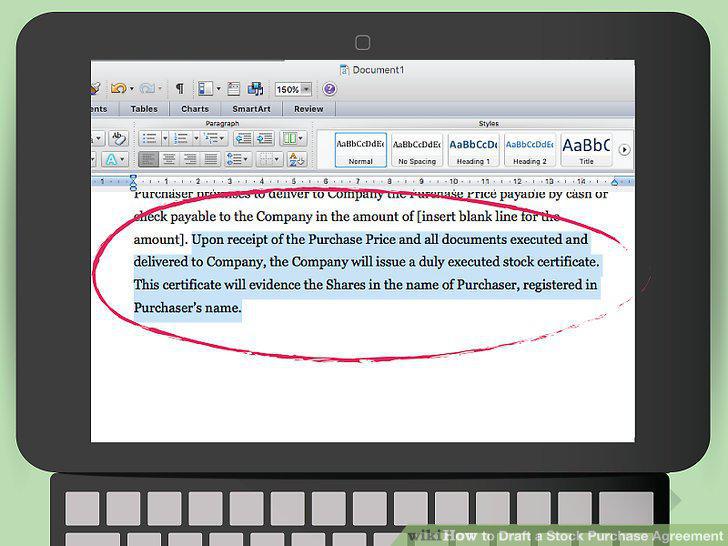Apply the Heading 1 style
The width and height of the screenshot is (728, 546).
click(473, 150)
